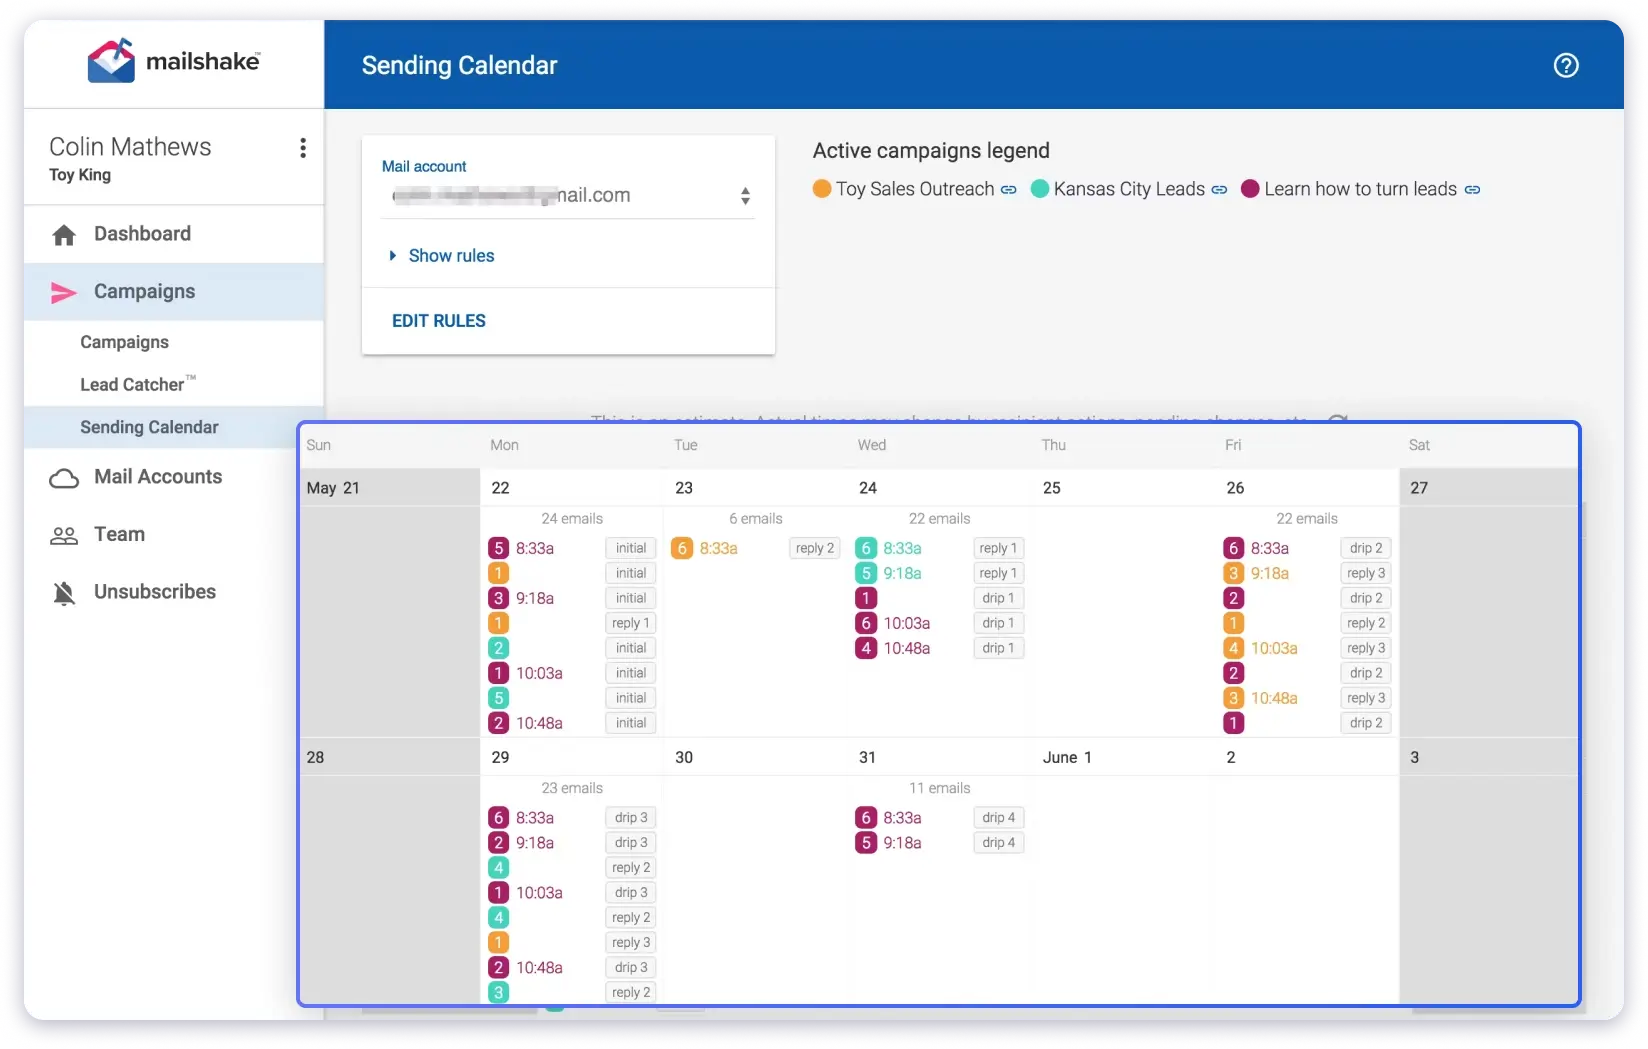Click badge 6 at 8:33a on May 29
Viewport: 1648px width, 1049px height.
pos(499,818)
